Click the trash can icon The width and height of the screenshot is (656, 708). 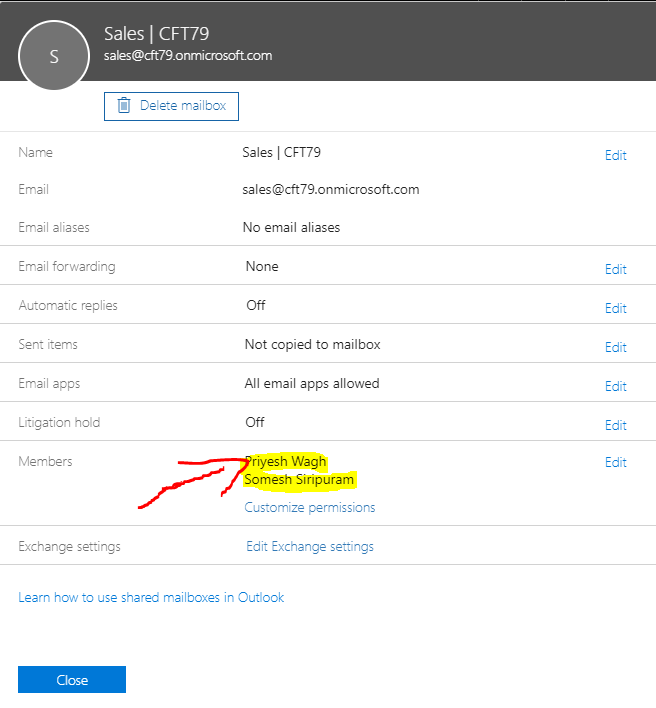(124, 106)
